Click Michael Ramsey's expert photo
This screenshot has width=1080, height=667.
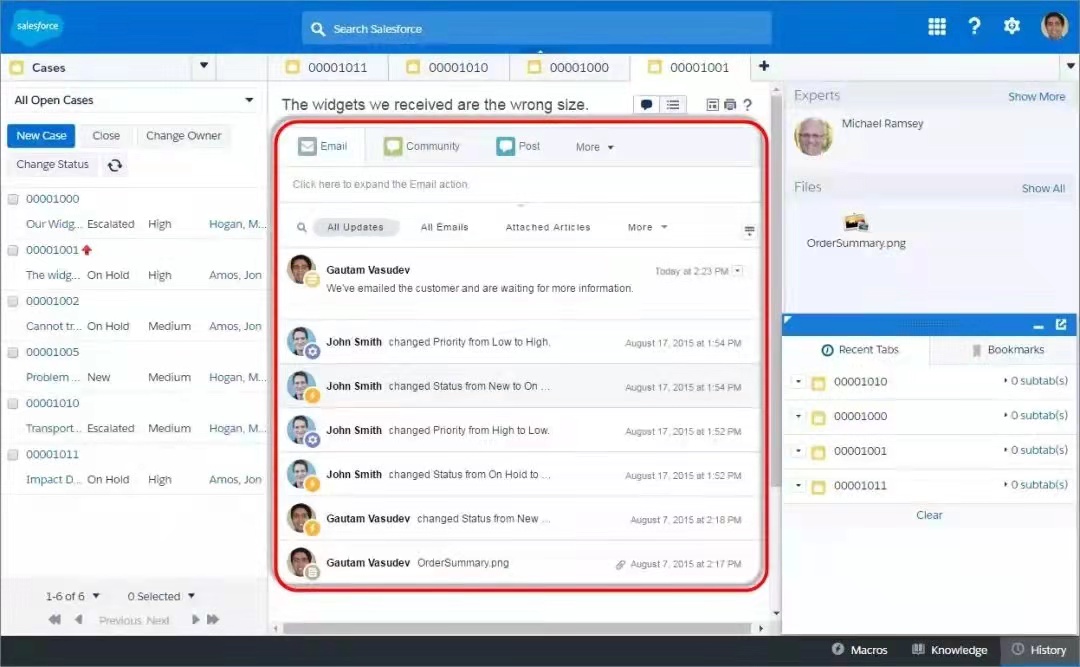point(813,136)
